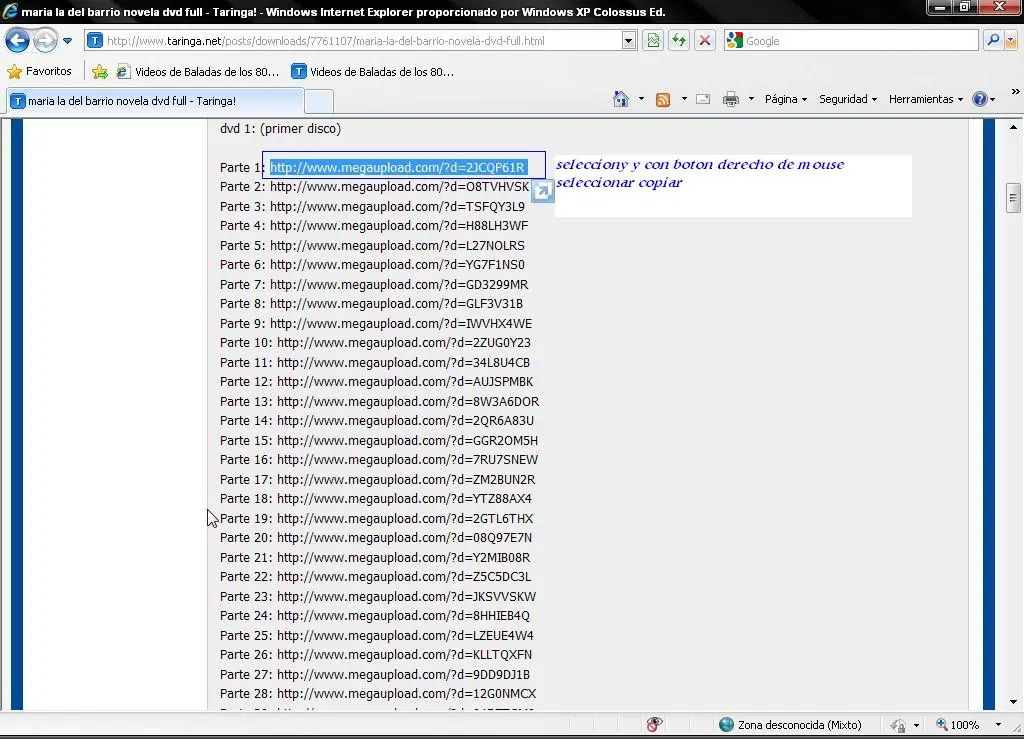Screen dimensions: 1024x739
Task: Click Parte 28 link ending 12G0NMCX
Action: (x=407, y=694)
